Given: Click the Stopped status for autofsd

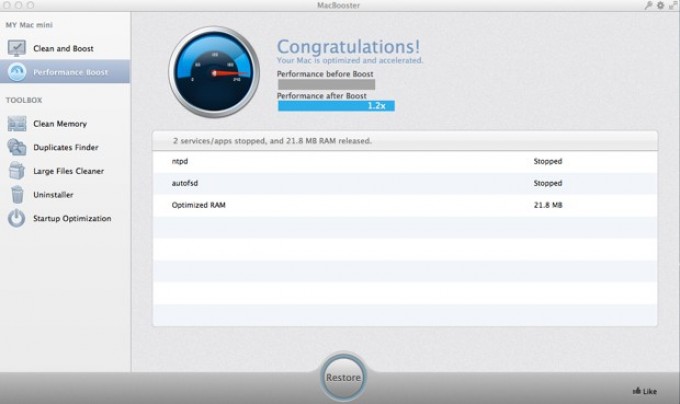Looking at the screenshot, I should point(548,183).
